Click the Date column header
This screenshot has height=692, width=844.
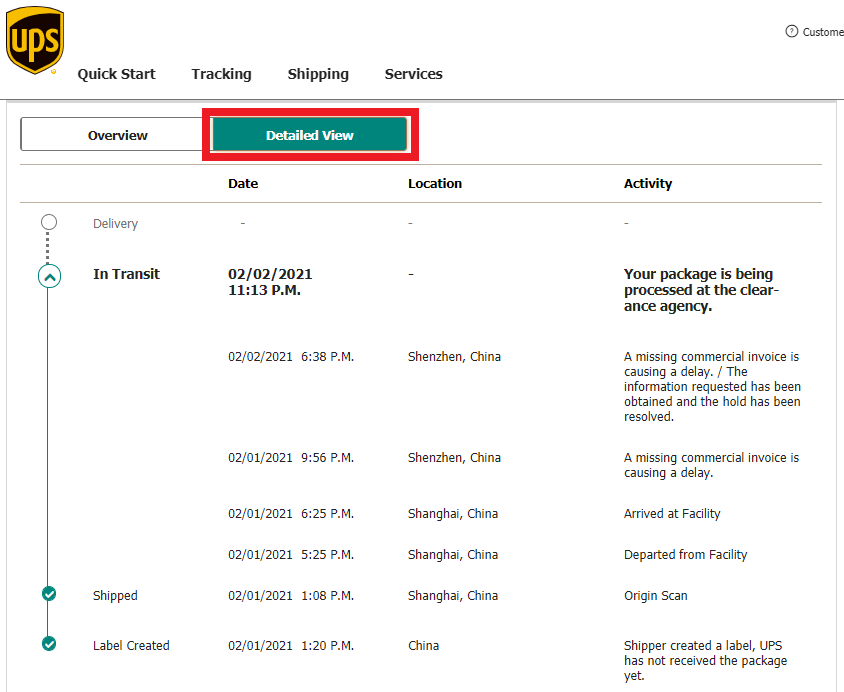pyautogui.click(x=243, y=184)
